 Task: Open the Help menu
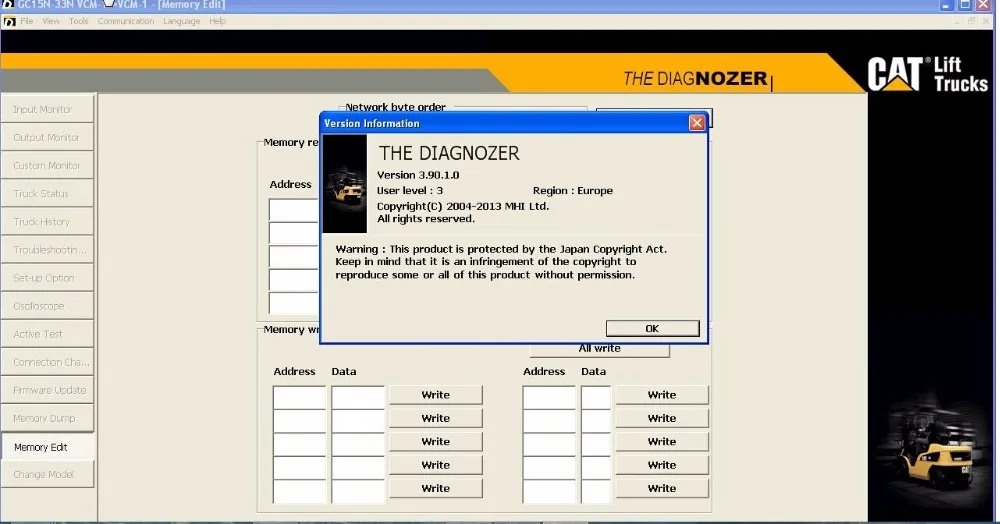coord(217,21)
